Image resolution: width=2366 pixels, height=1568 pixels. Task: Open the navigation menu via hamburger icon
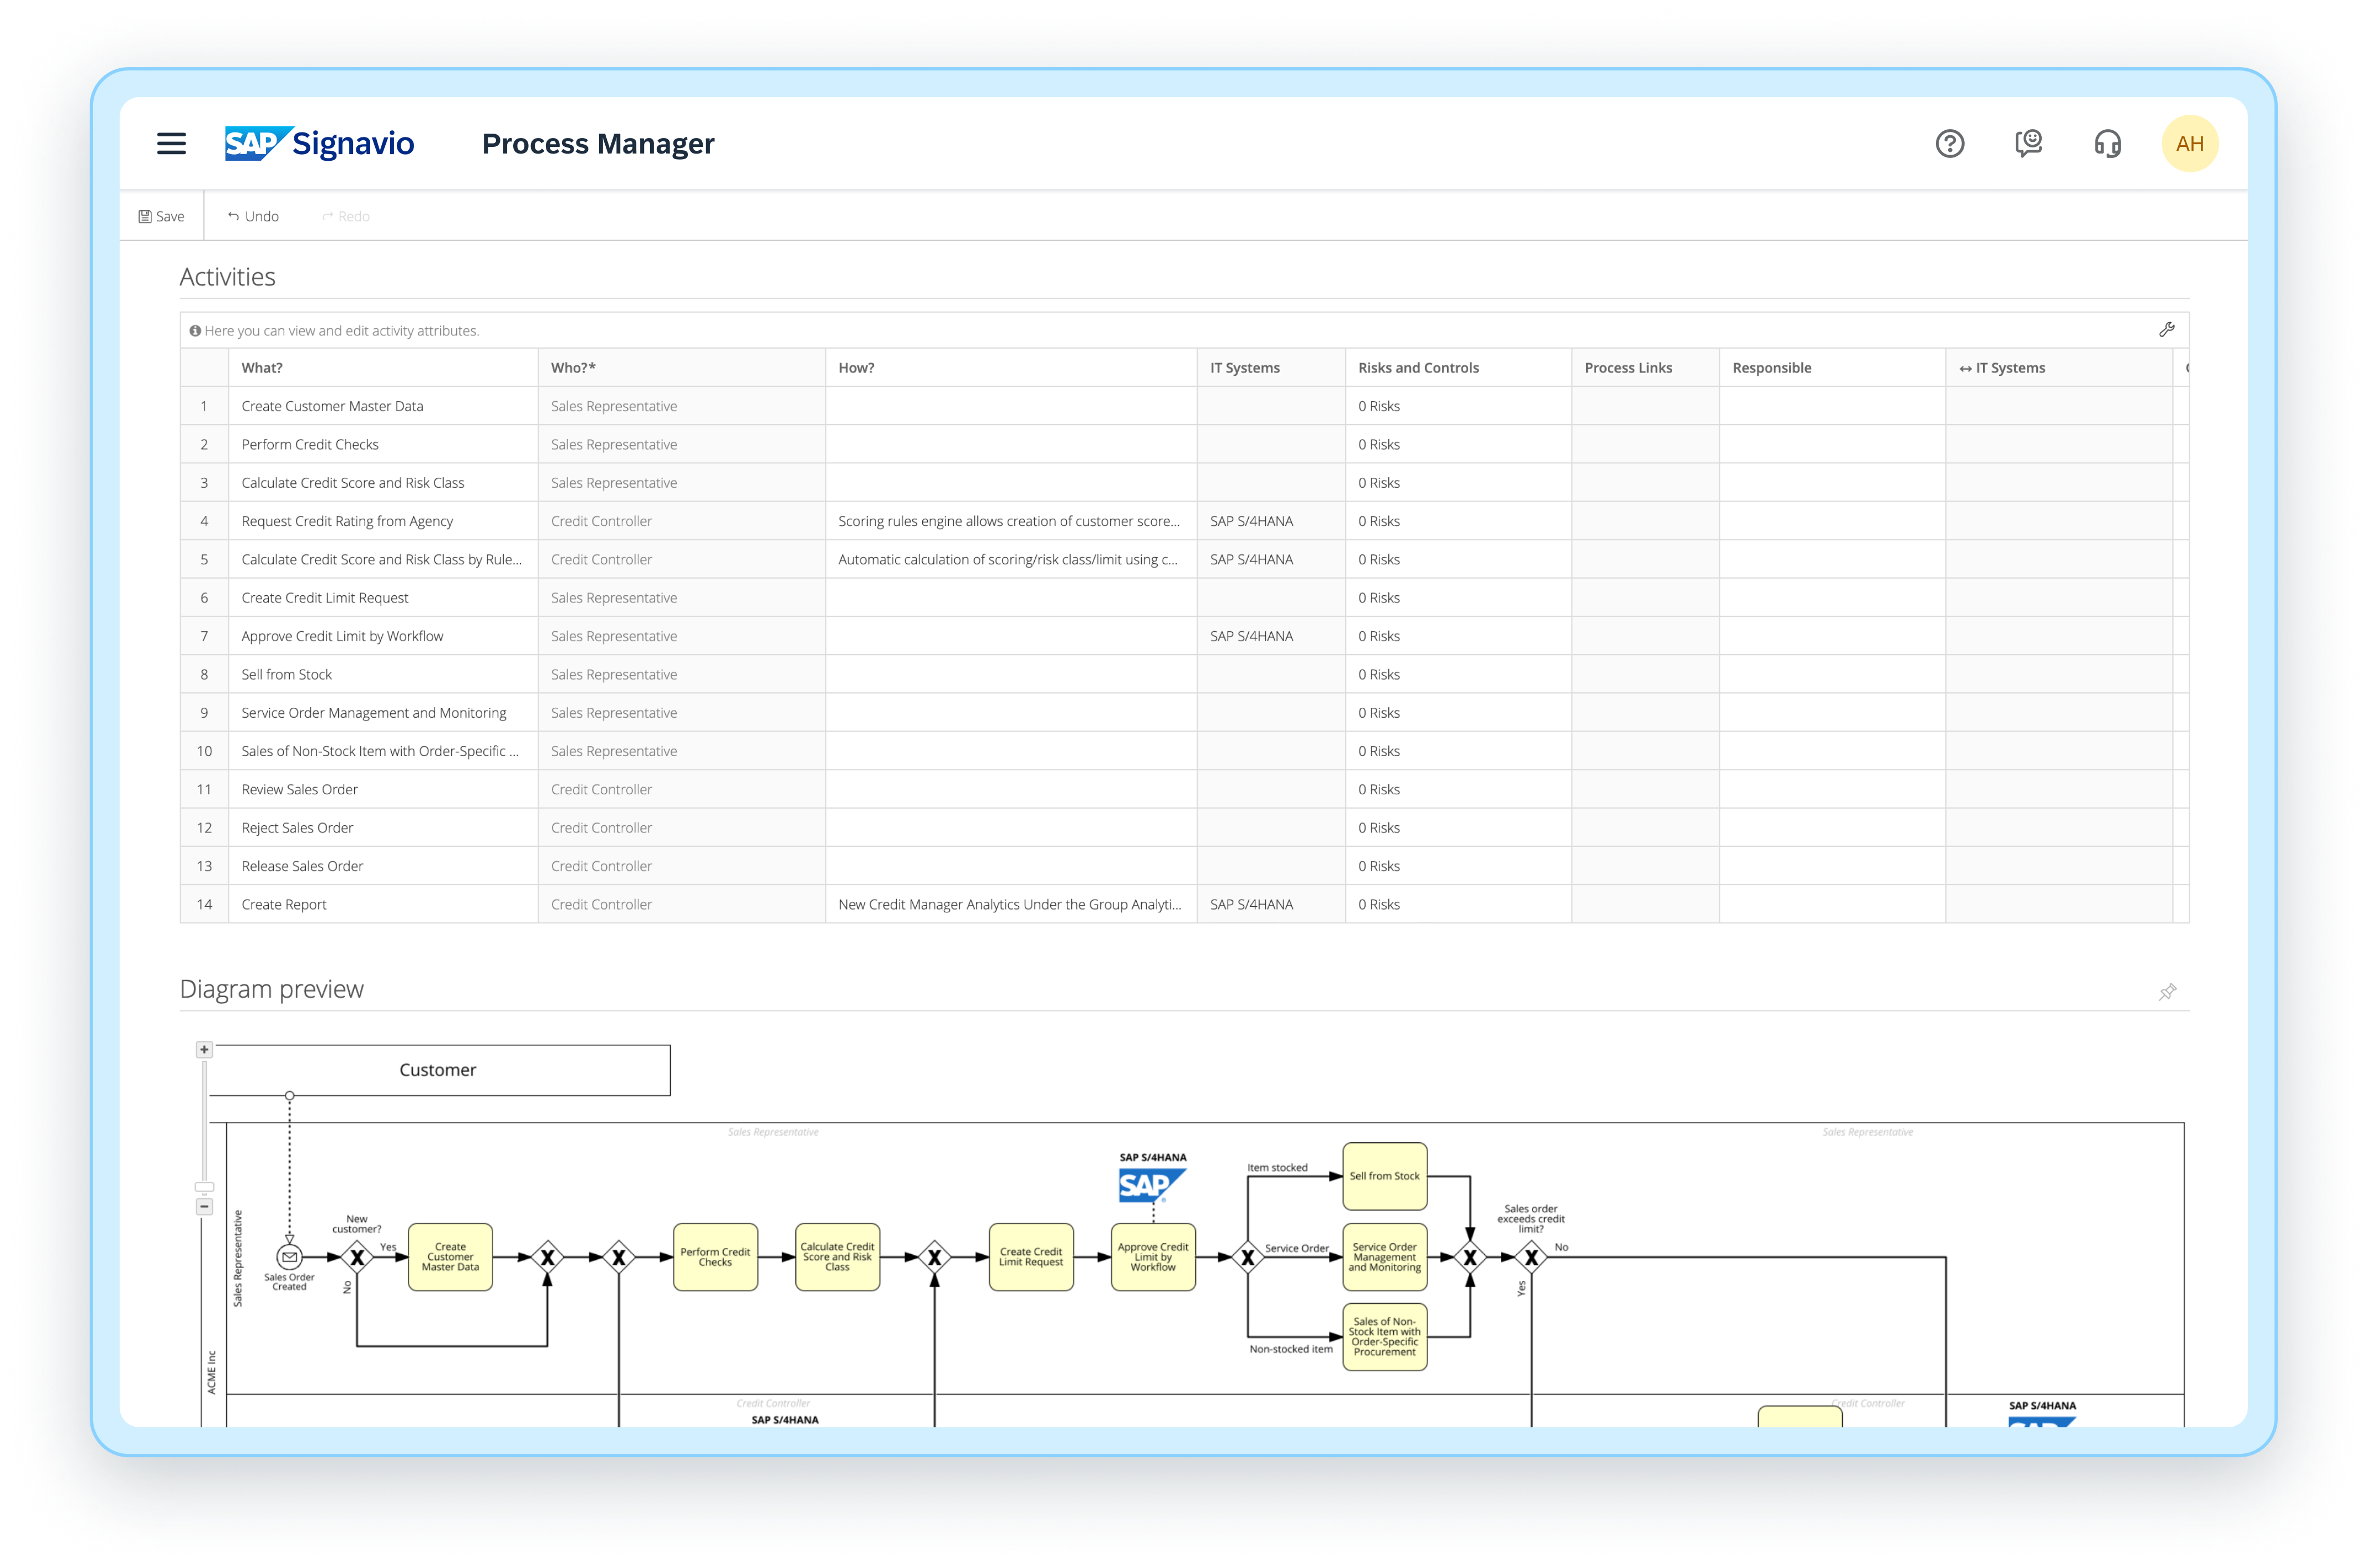tap(172, 143)
